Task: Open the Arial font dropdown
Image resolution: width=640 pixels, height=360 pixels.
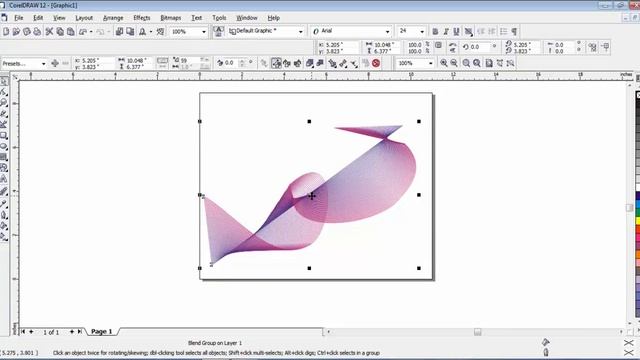Action: pos(387,31)
